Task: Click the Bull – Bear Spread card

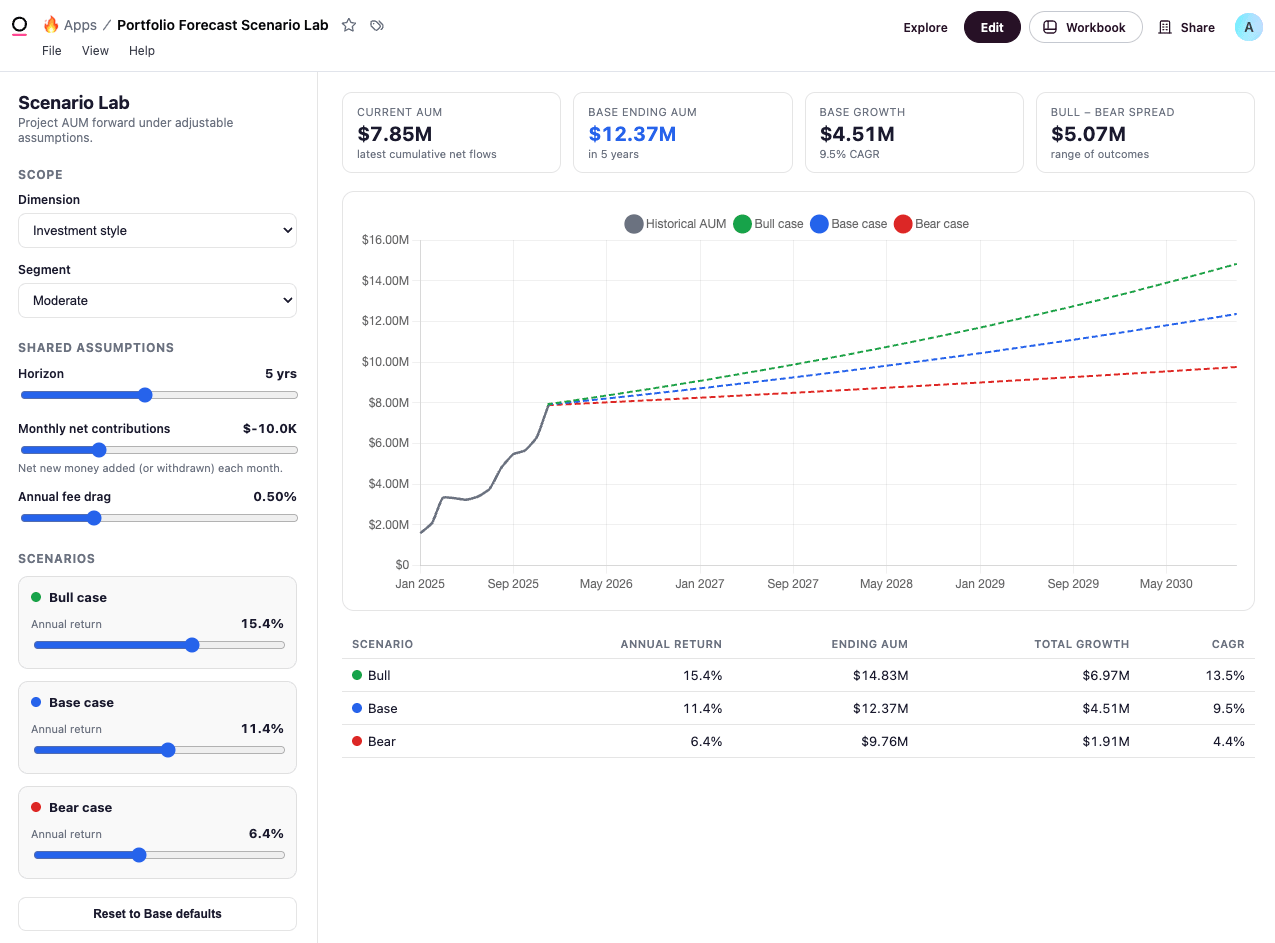Action: pyautogui.click(x=1145, y=133)
